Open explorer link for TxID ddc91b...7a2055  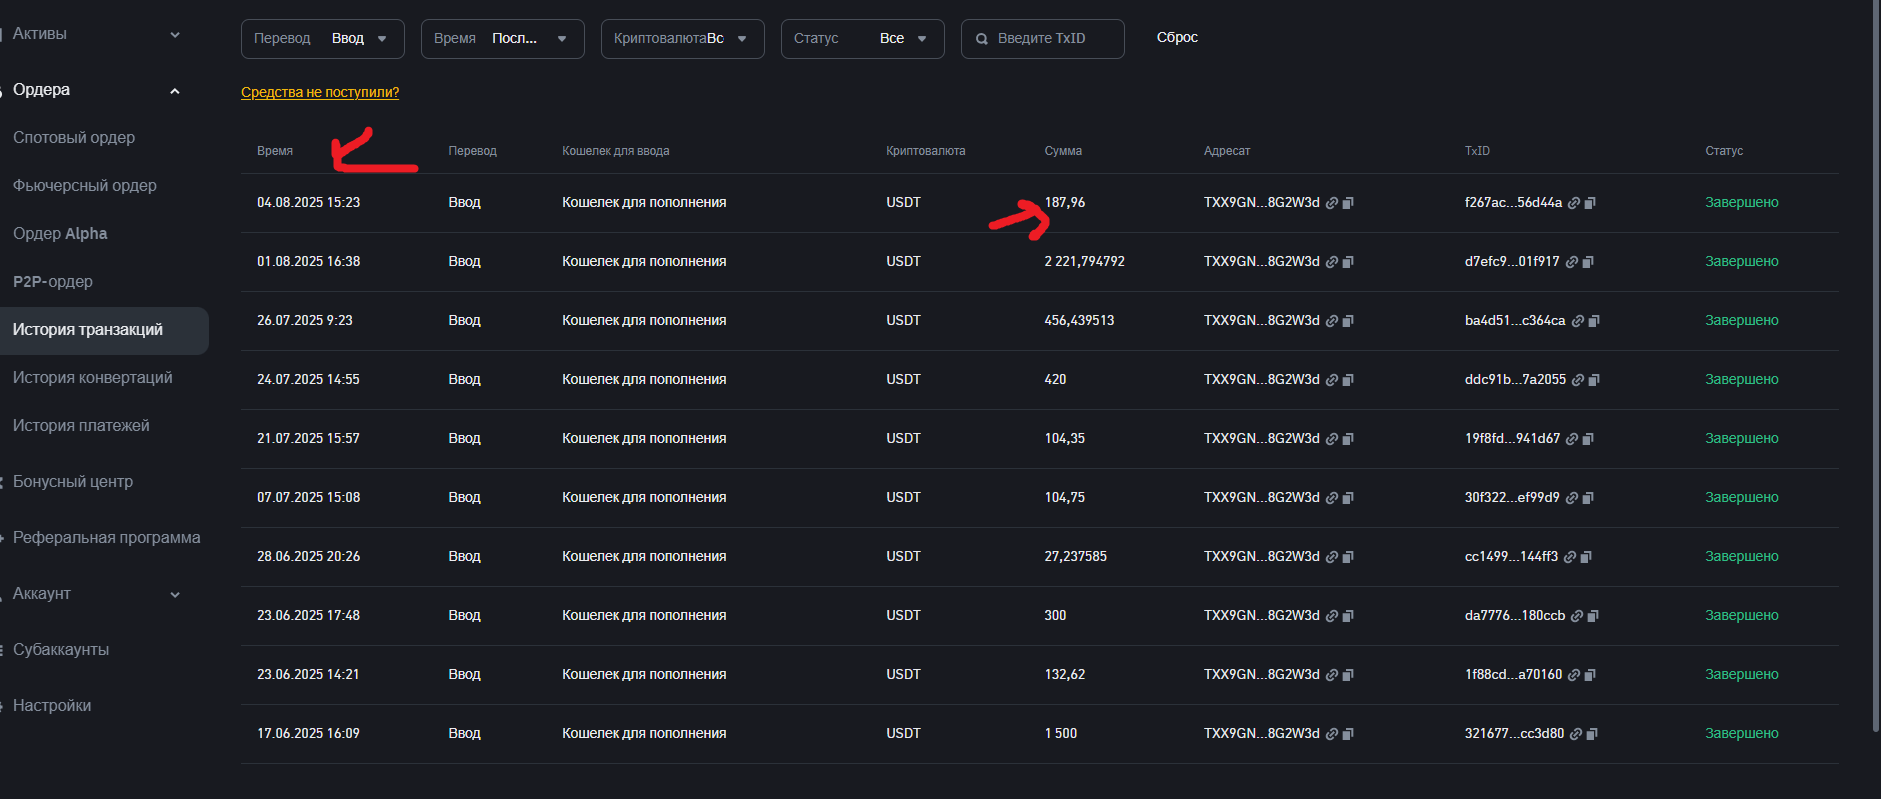point(1578,380)
